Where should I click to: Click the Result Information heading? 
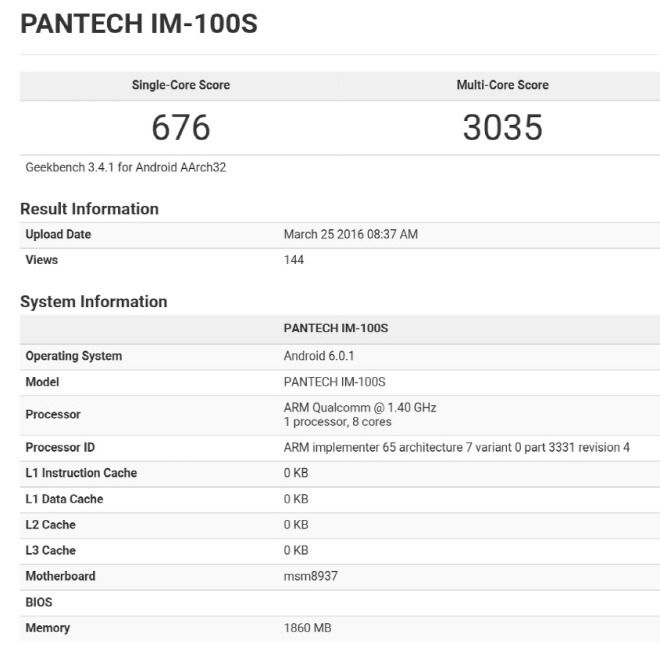89,209
